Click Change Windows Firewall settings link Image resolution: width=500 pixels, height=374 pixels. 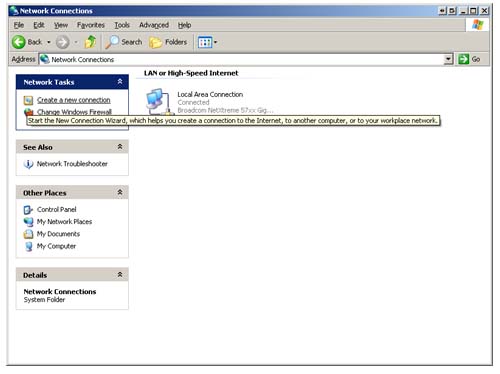coord(74,112)
